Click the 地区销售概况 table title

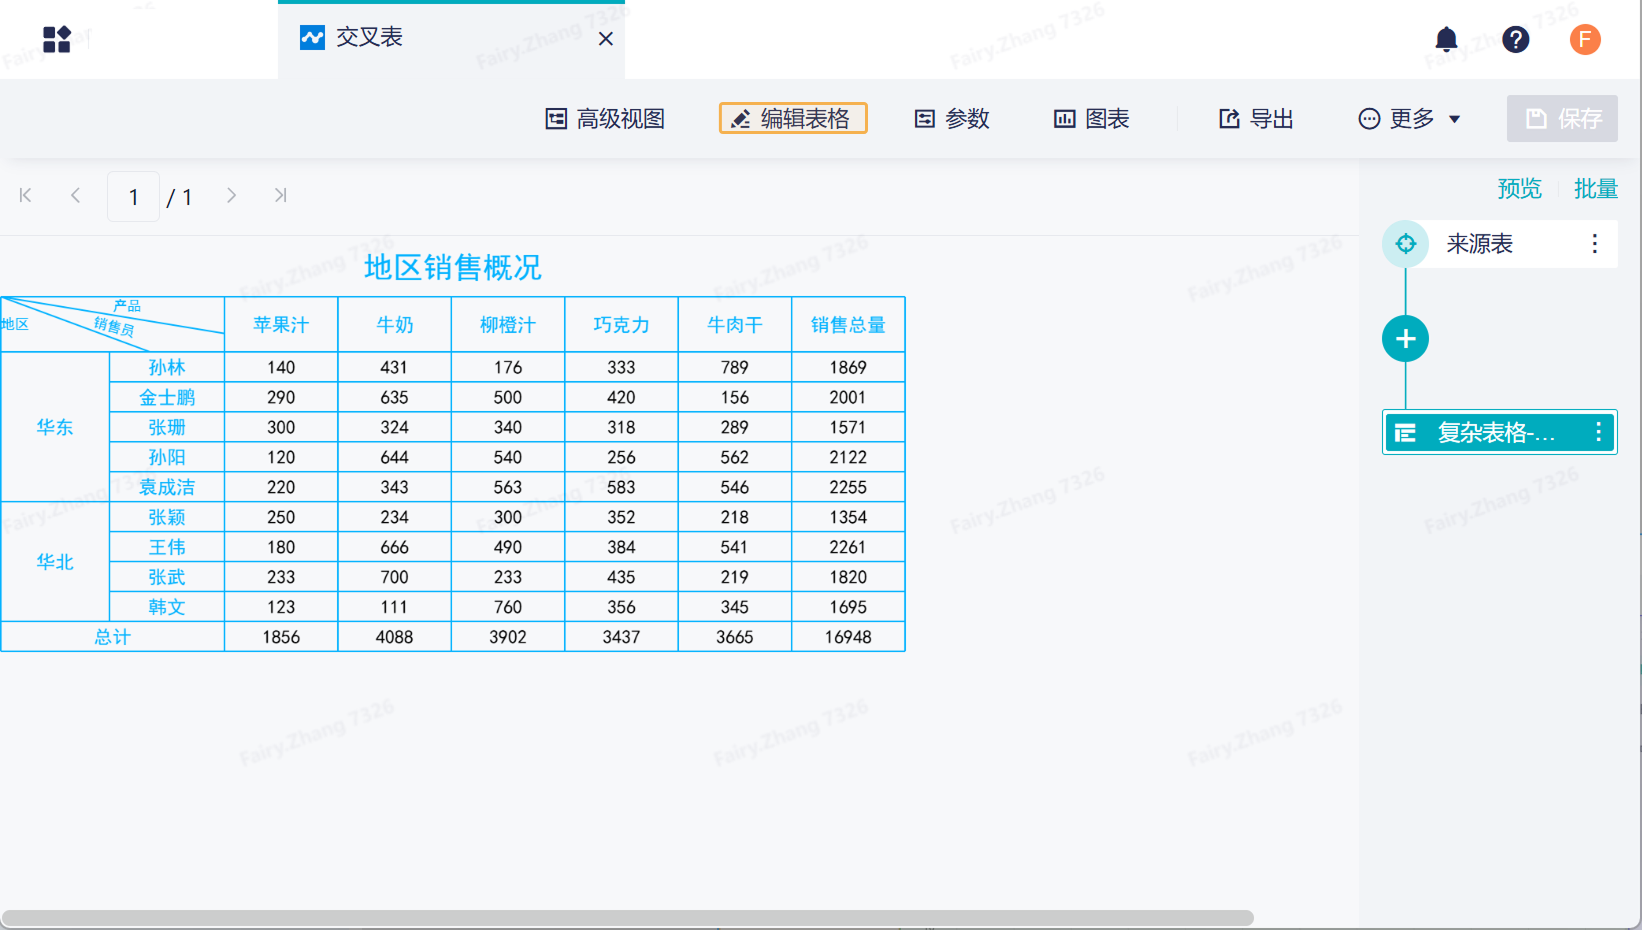coord(453,268)
